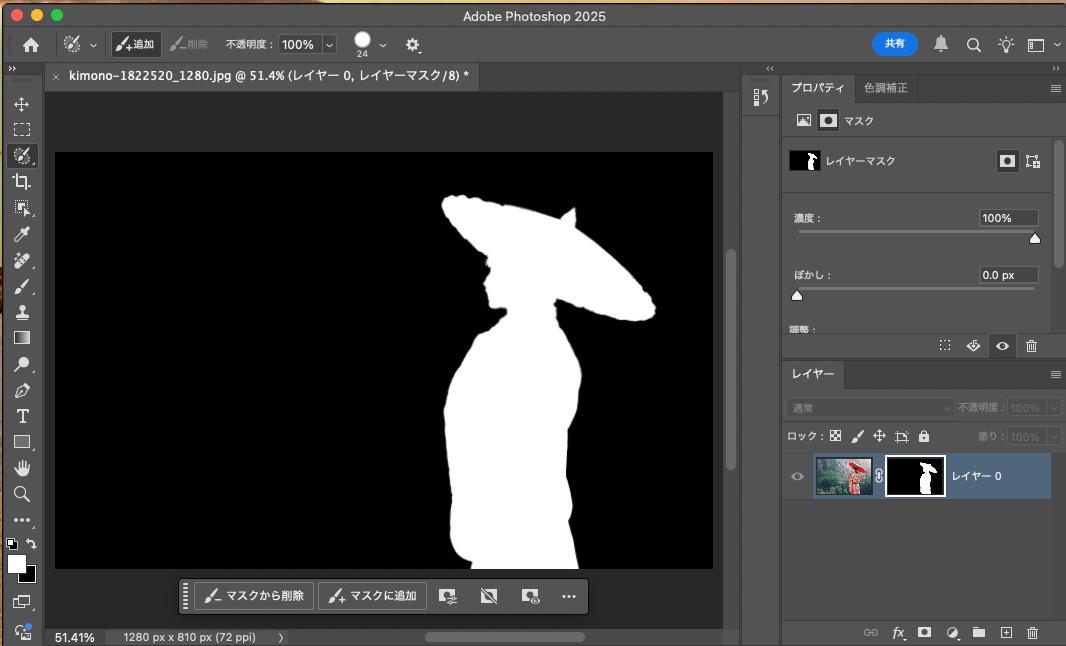Create new adjustment layer icon
Viewport: 1066px width, 646px height.
pyautogui.click(x=952, y=632)
